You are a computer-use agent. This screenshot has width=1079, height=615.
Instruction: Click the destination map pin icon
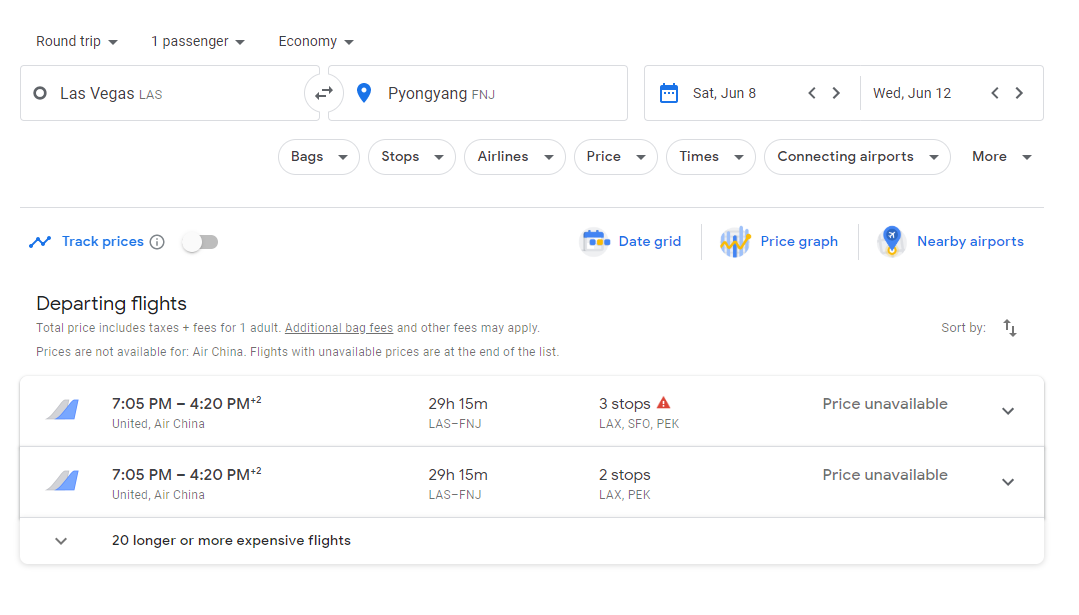click(364, 93)
